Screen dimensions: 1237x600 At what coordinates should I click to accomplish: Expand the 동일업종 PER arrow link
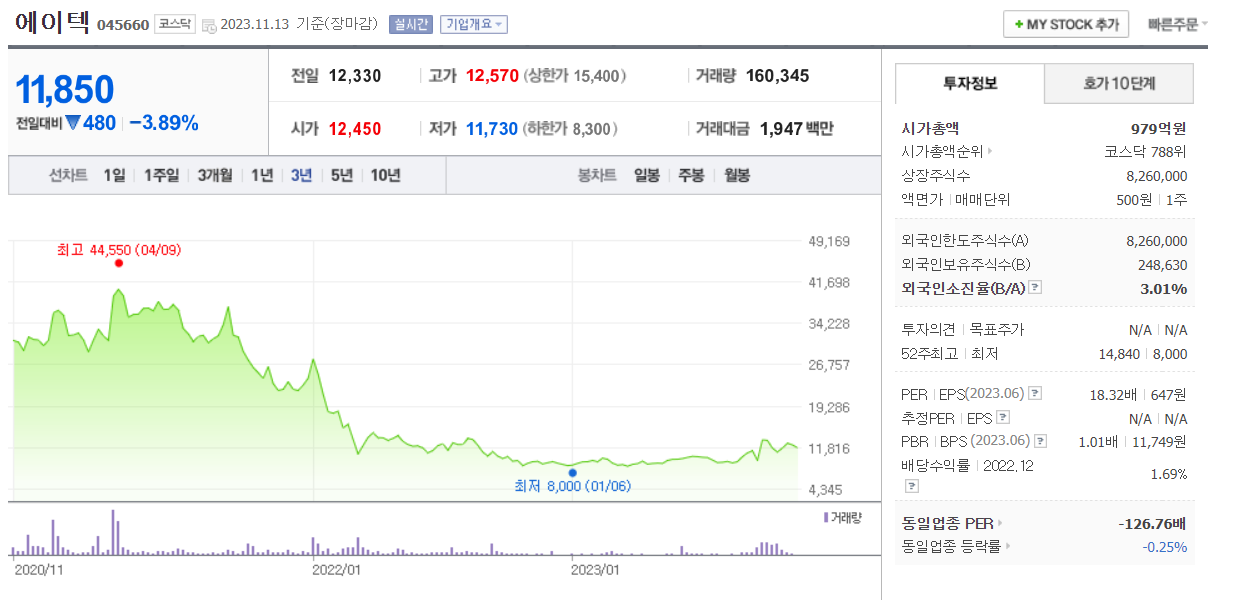coord(952,522)
